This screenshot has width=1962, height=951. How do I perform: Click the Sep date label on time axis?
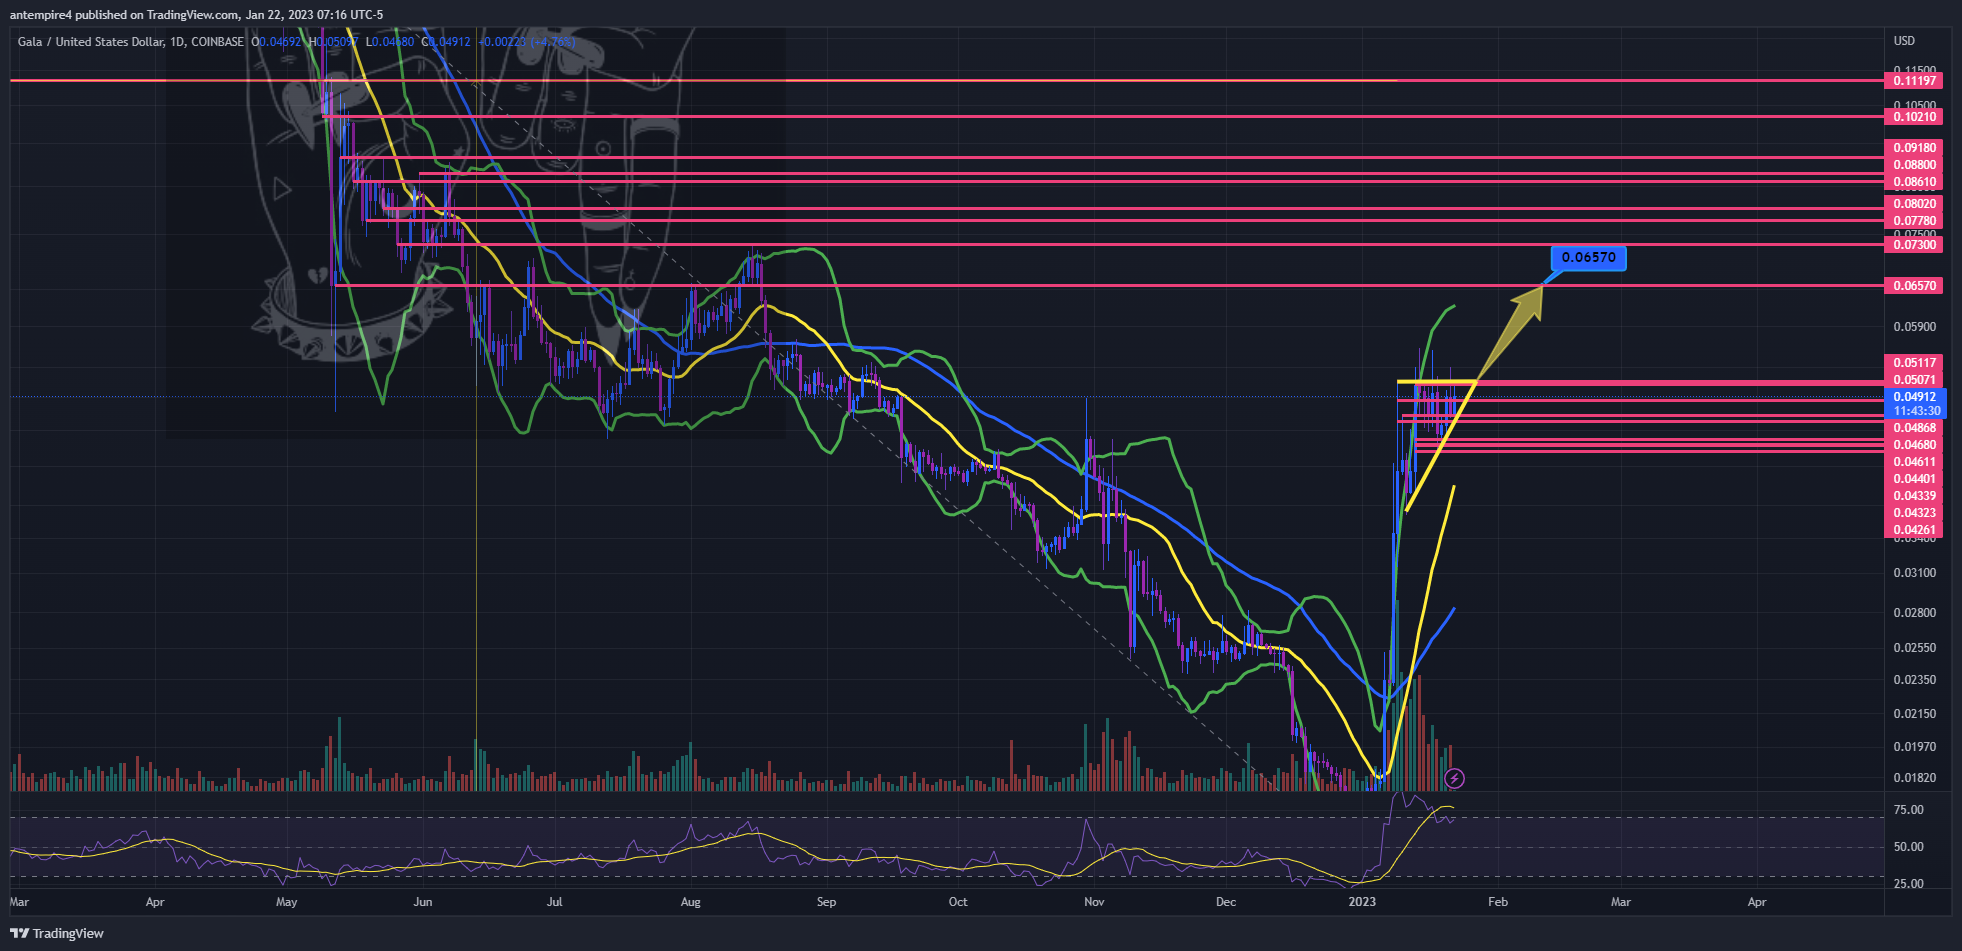pyautogui.click(x=826, y=902)
